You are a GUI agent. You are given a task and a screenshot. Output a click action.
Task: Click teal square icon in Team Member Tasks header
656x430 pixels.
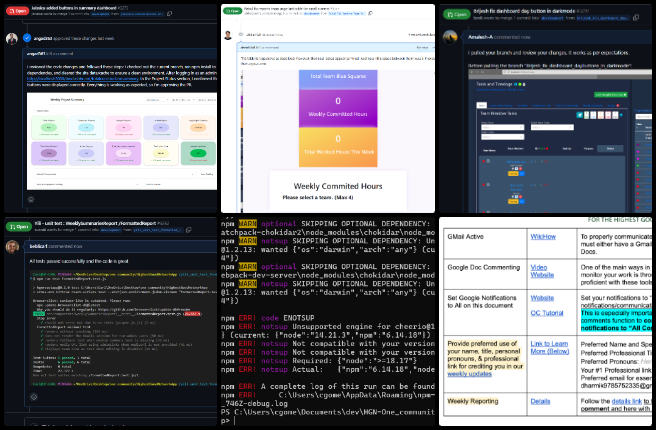pyautogui.click(x=579, y=115)
